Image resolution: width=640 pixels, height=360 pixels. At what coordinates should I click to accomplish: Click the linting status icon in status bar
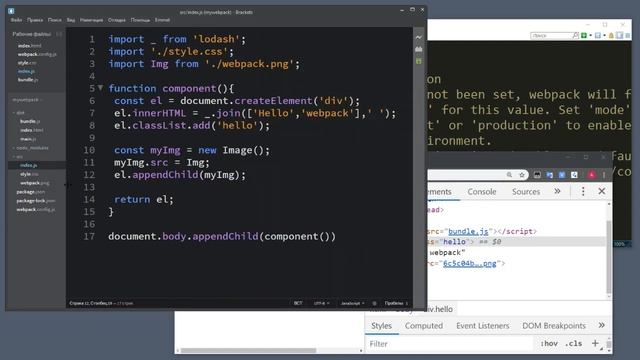point(374,303)
